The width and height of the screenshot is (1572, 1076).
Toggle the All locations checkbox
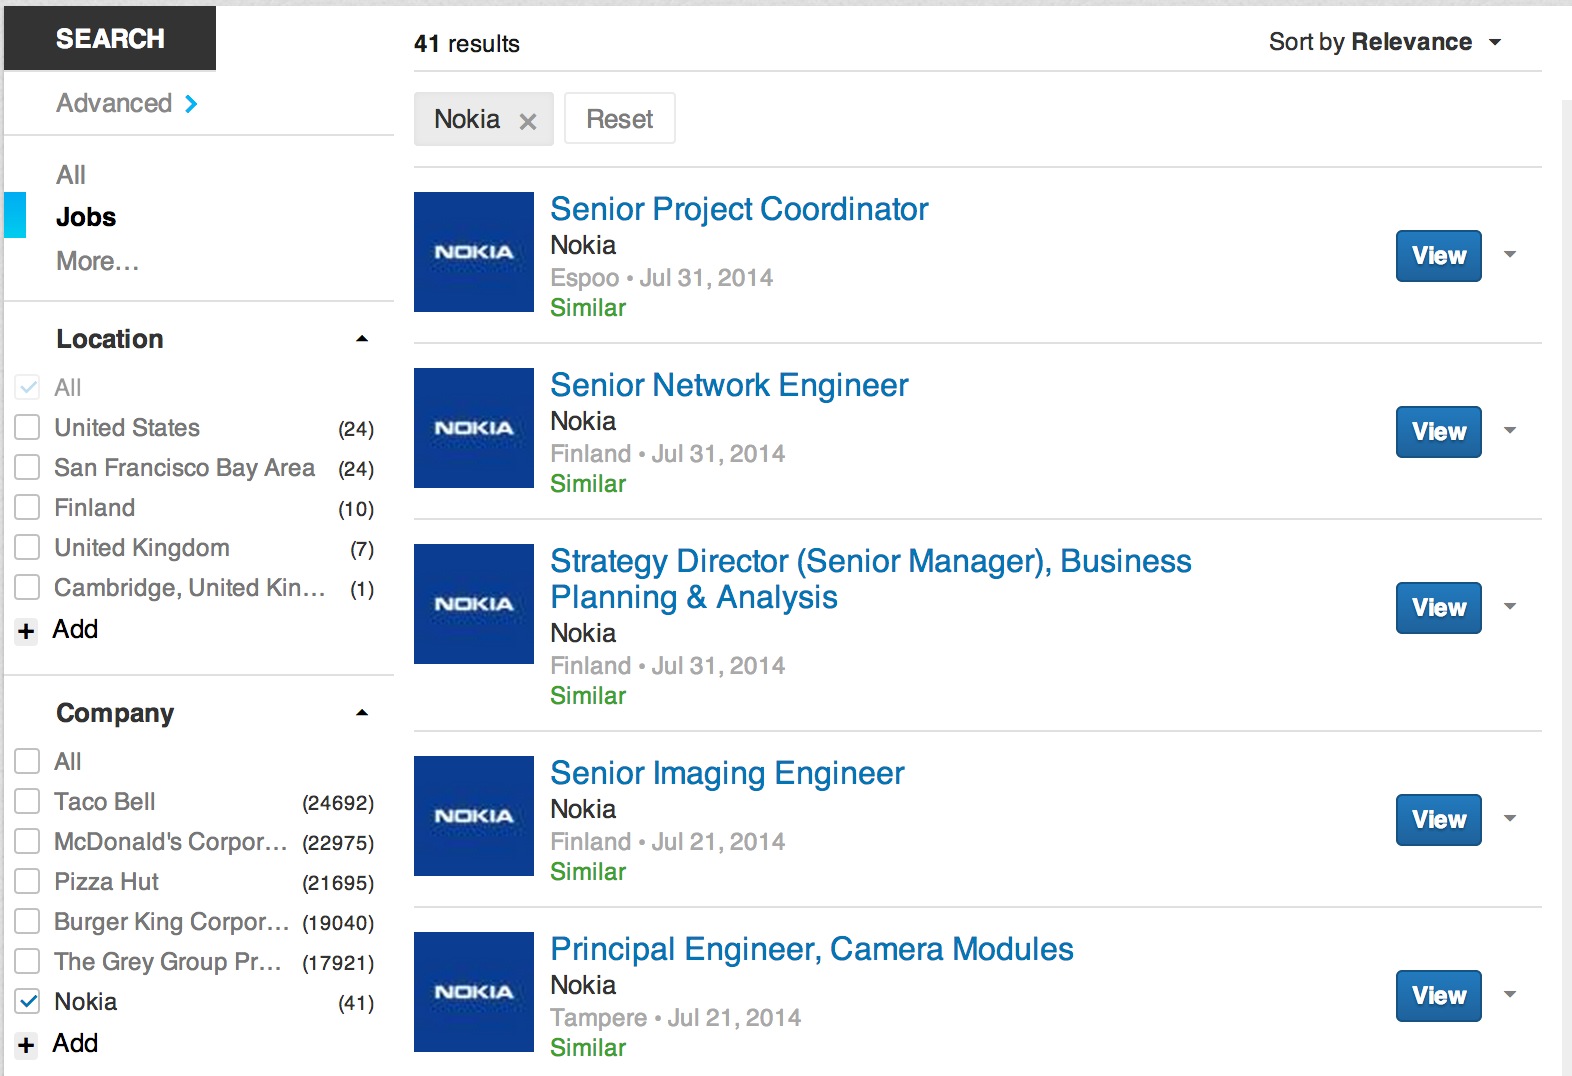[x=27, y=388]
